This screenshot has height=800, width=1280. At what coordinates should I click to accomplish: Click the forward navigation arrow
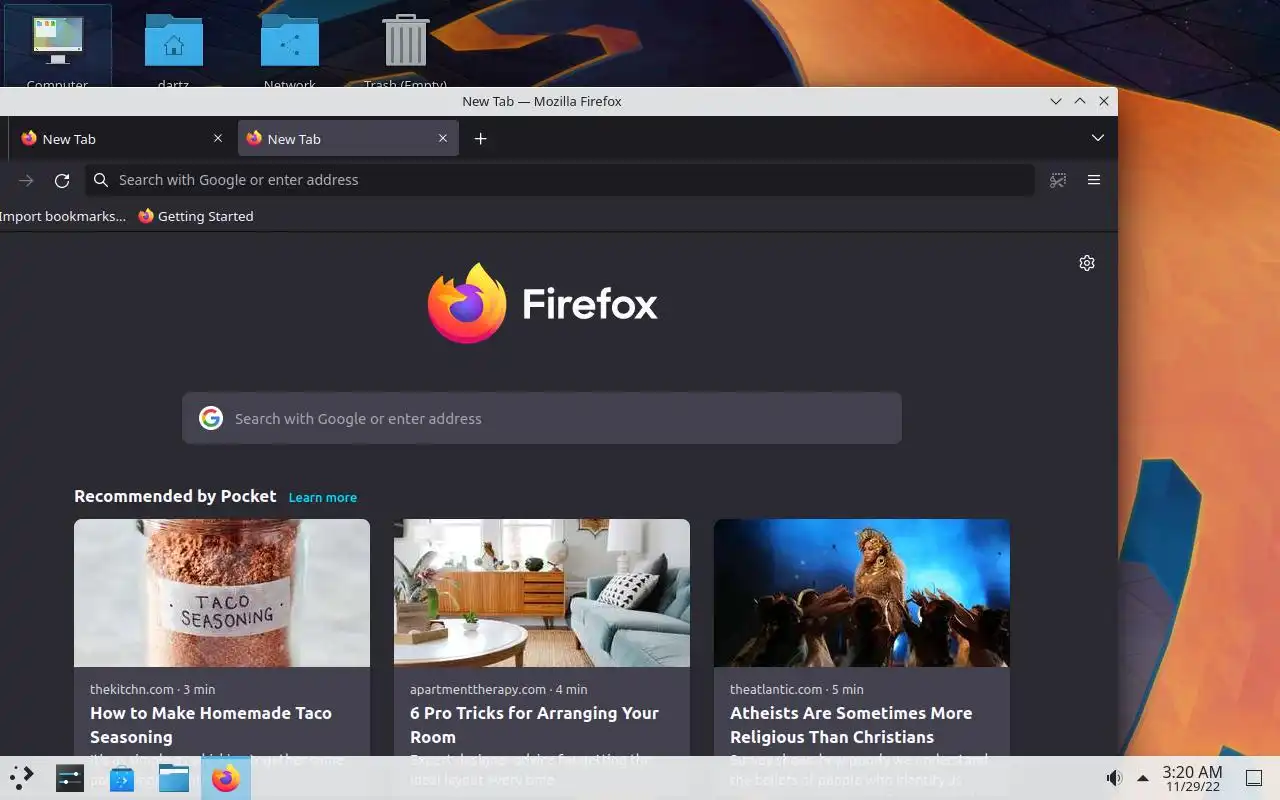tap(27, 180)
